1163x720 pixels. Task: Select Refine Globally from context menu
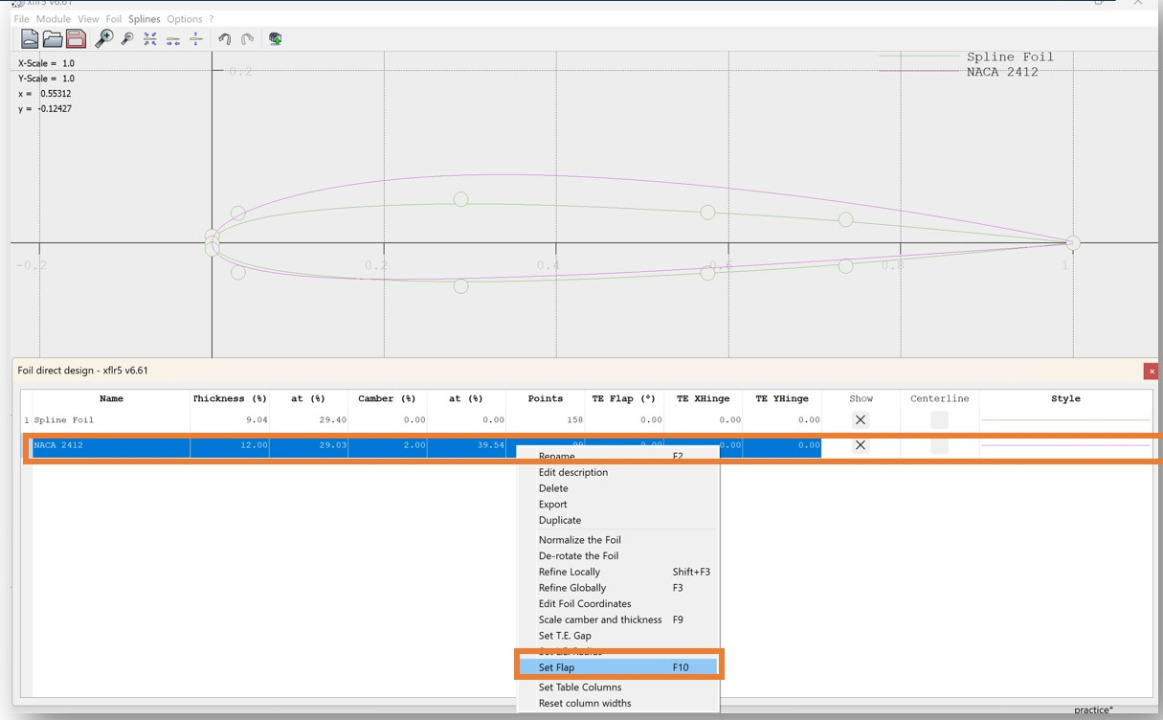pyautogui.click(x=572, y=588)
